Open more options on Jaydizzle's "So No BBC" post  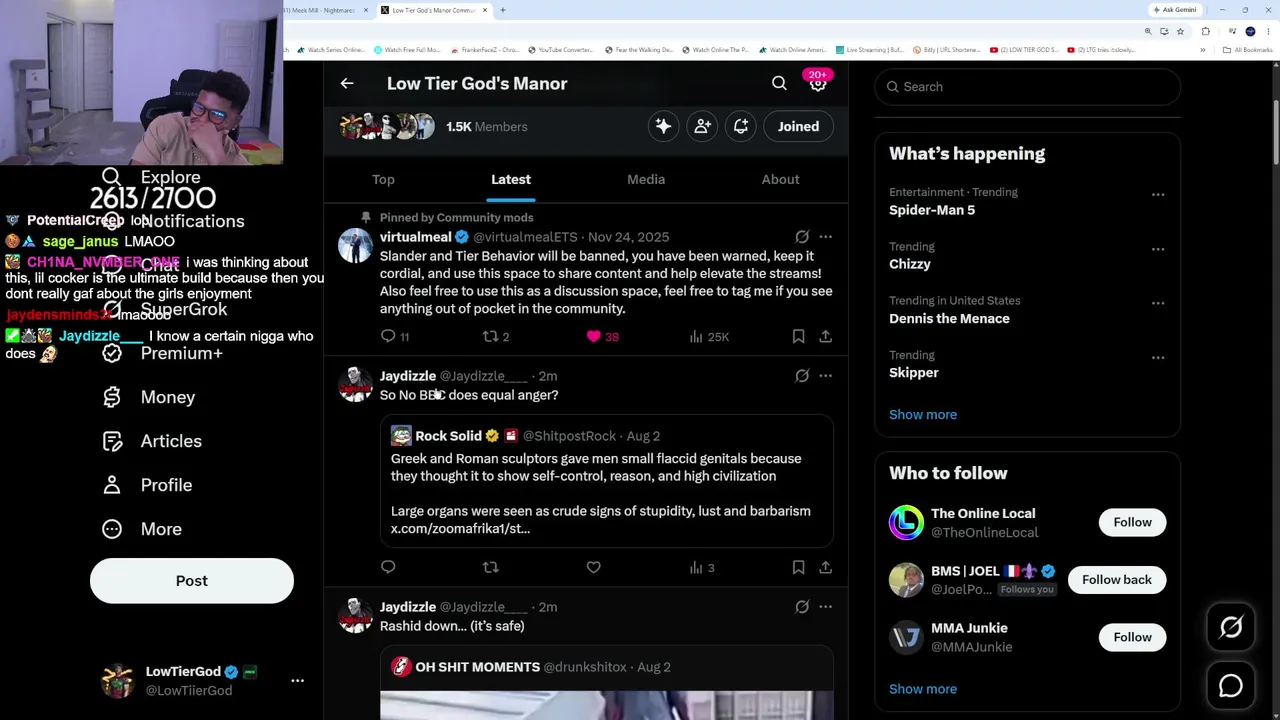(825, 376)
